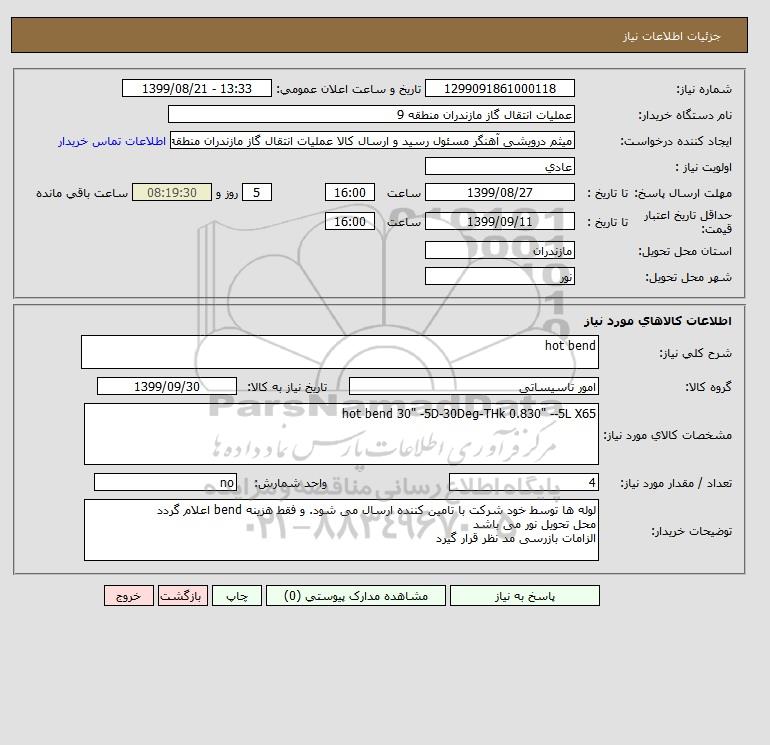770x745 pixels.
Task: Click the اولویت نیاز label
Action: (x=704, y=167)
